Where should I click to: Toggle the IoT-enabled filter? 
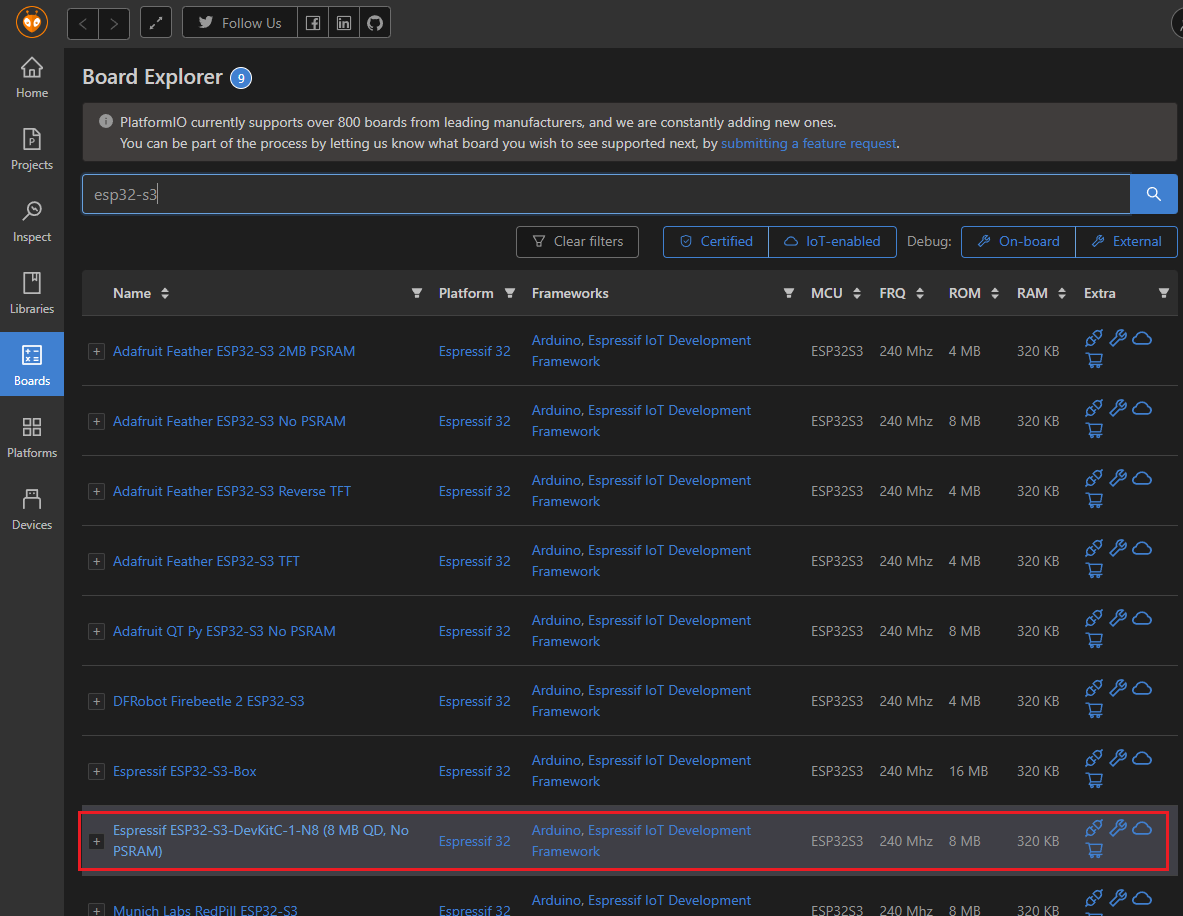tap(832, 241)
